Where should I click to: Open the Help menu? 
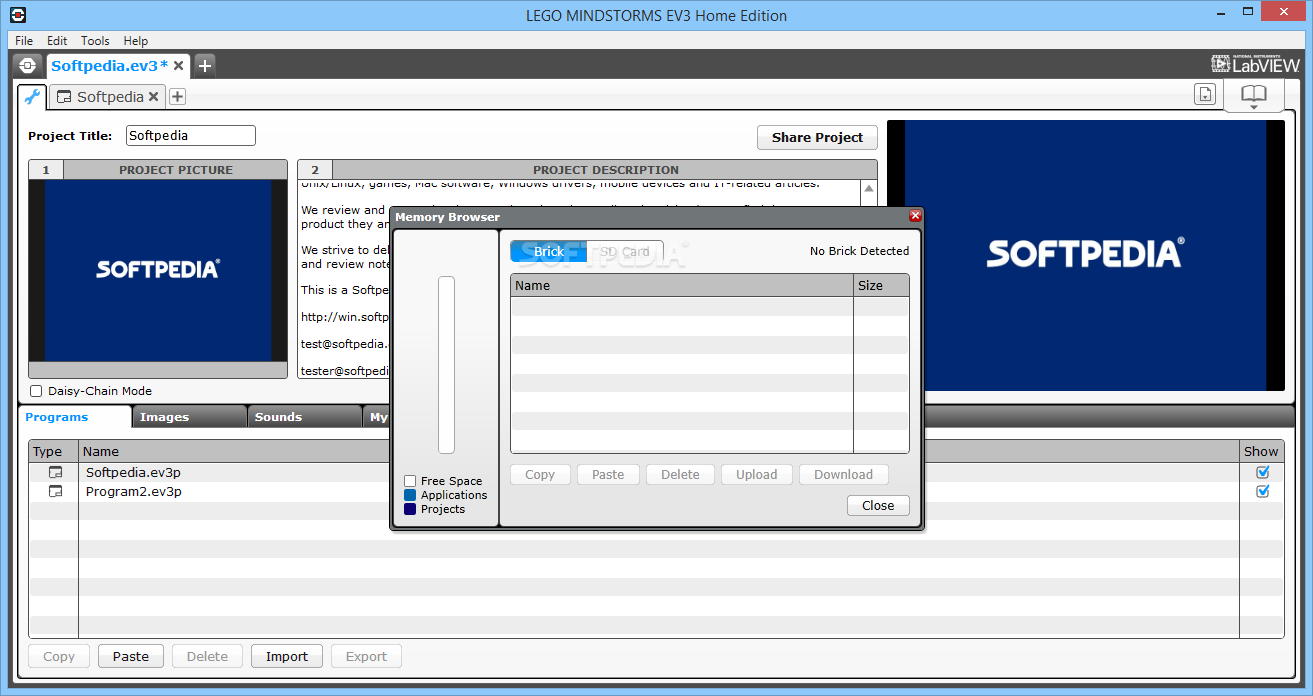click(136, 41)
